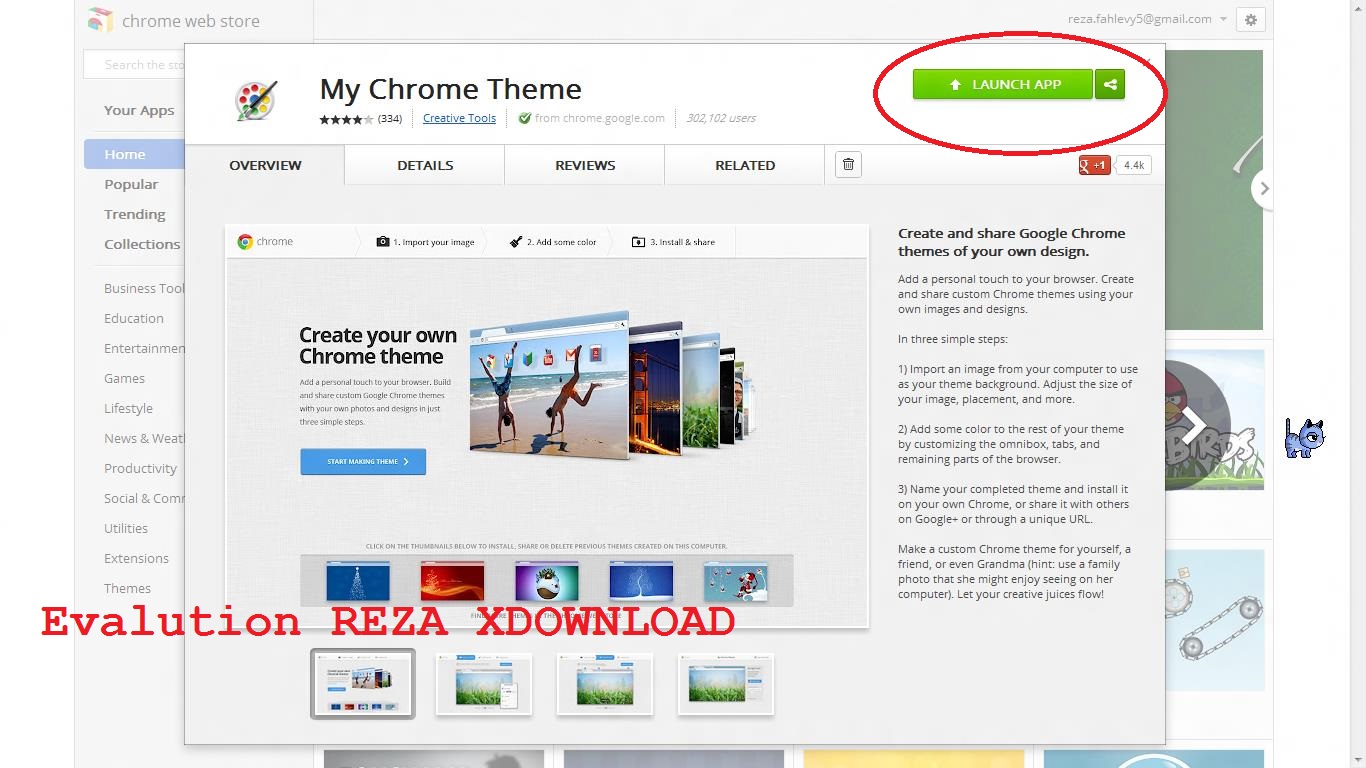The width and height of the screenshot is (1366, 768).
Task: Select the third screenshot thumbnail
Action: [605, 684]
